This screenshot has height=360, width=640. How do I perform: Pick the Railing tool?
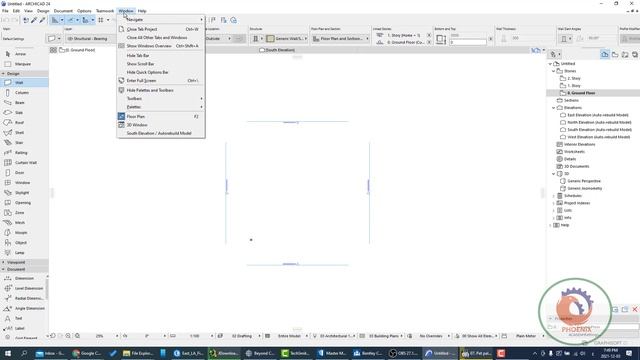tap(21, 153)
